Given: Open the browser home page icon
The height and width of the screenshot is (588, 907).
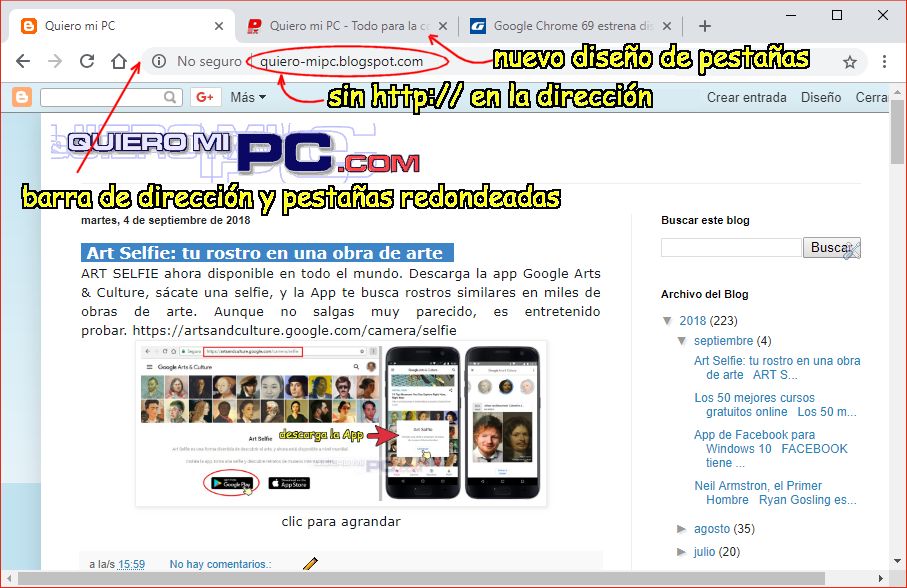Looking at the screenshot, I should tap(119, 61).
